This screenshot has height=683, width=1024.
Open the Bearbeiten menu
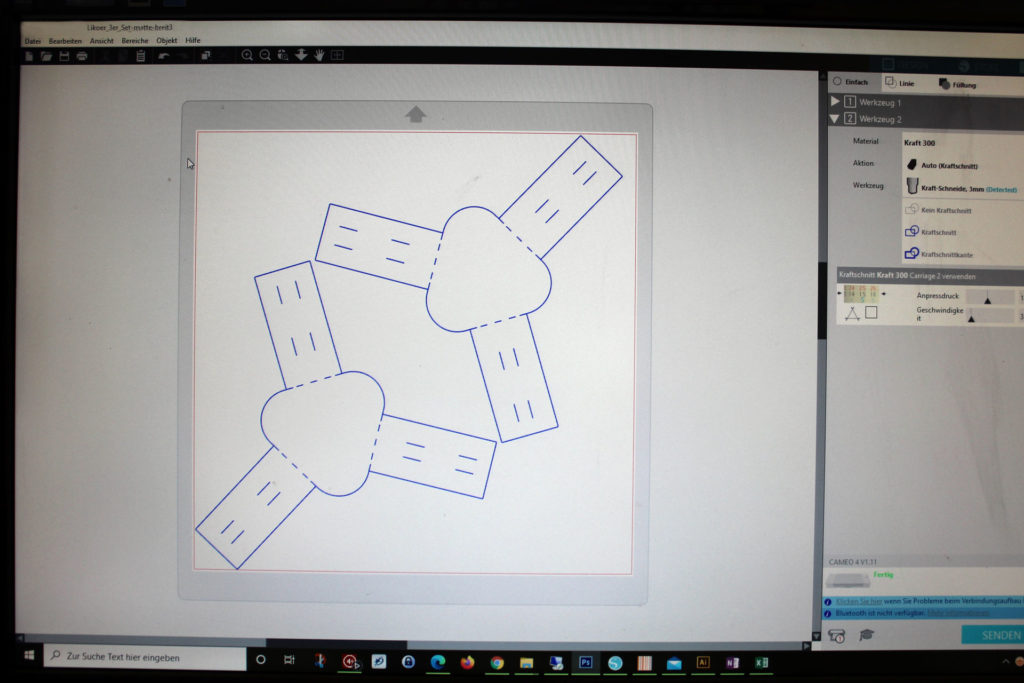pyautogui.click(x=66, y=41)
